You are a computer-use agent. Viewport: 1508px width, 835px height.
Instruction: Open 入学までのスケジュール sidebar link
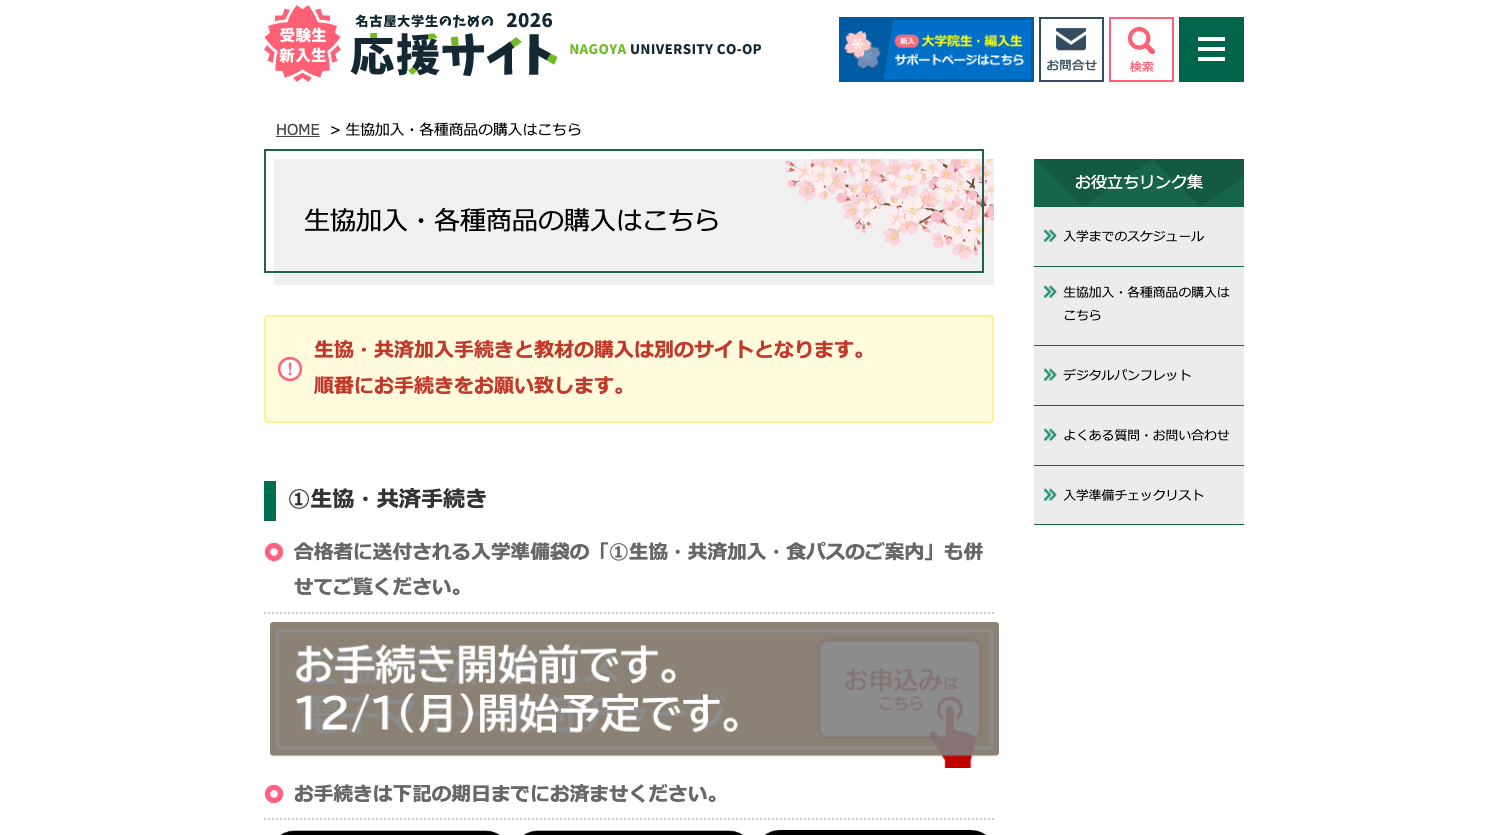[x=1135, y=236]
